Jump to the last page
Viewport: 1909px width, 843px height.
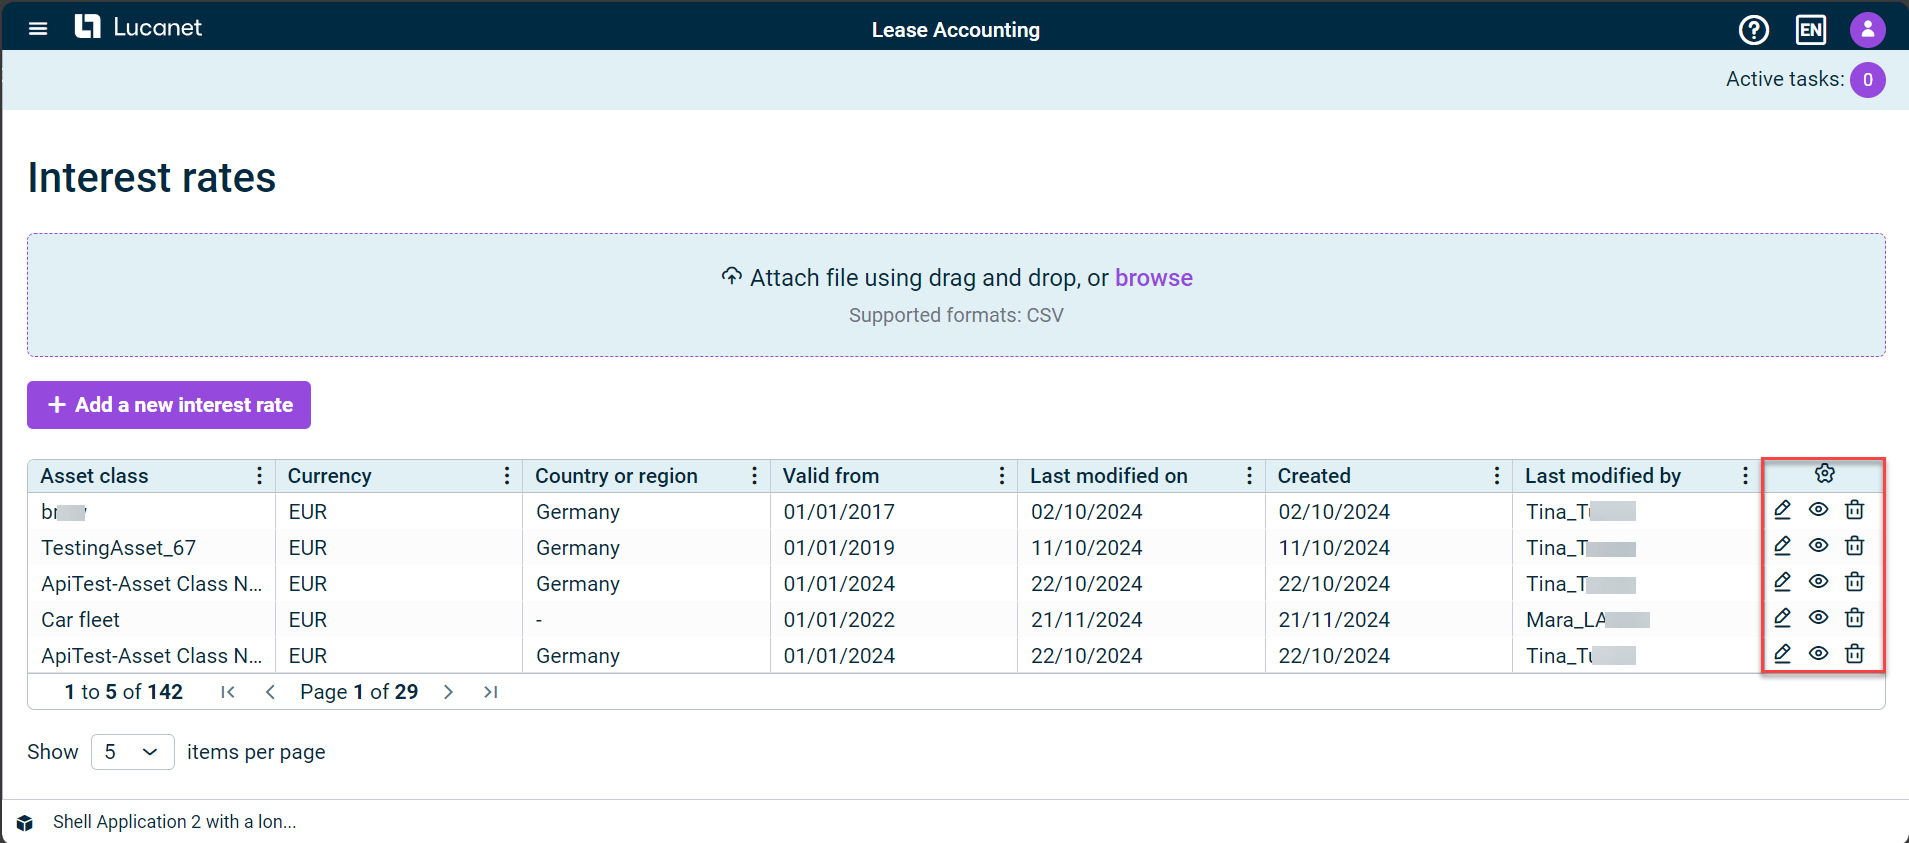click(490, 692)
